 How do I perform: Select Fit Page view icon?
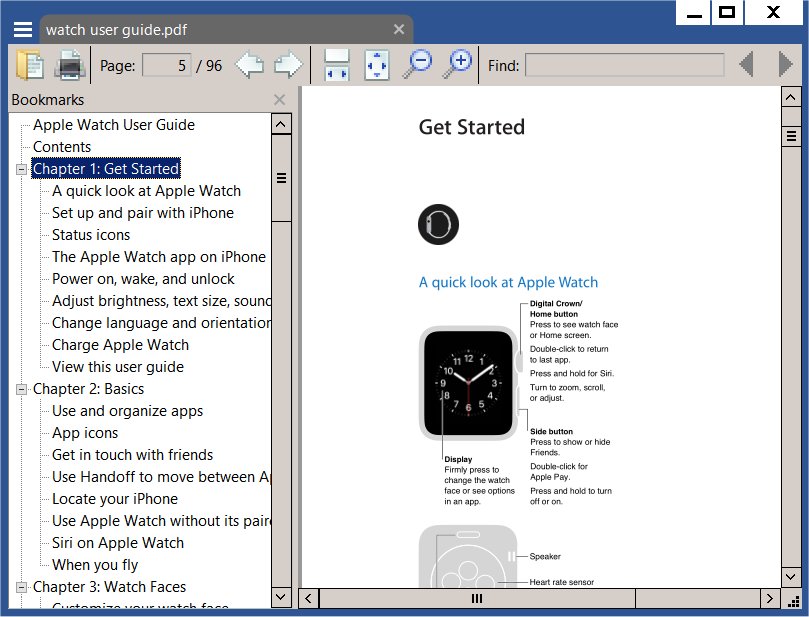point(377,65)
